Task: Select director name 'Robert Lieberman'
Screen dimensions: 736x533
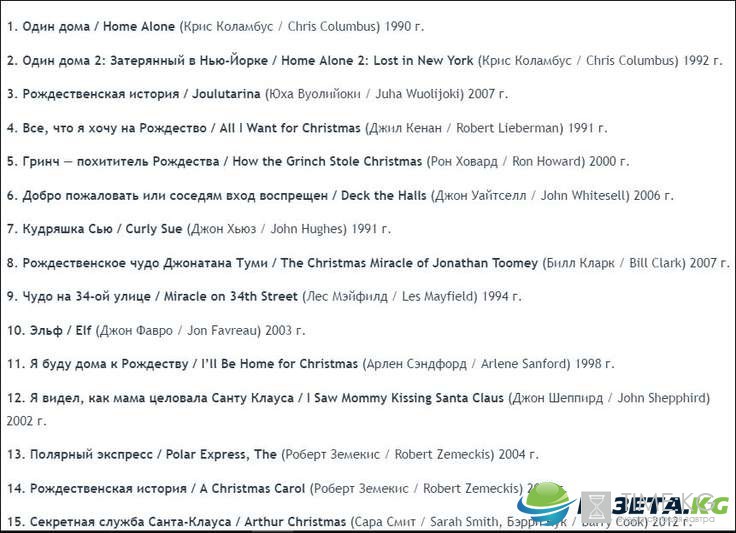Action: click(x=507, y=128)
